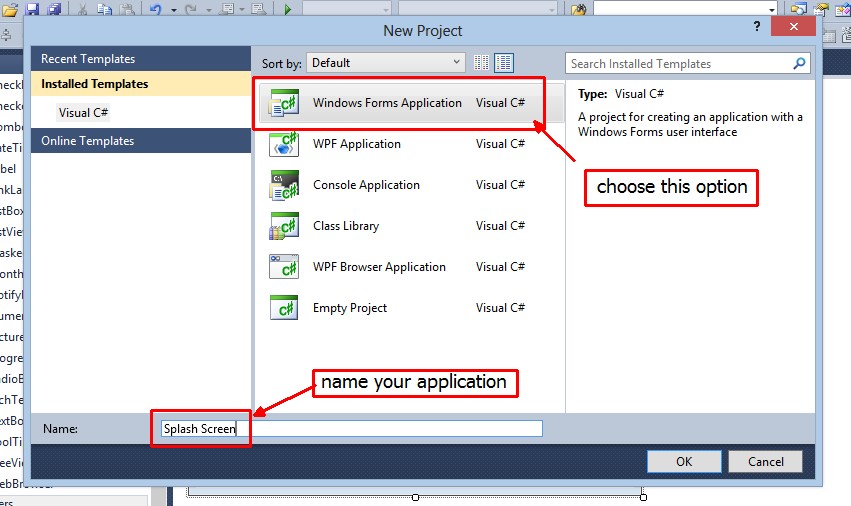The image size is (851, 506).
Task: Open Recent Templates section
Action: (141, 59)
